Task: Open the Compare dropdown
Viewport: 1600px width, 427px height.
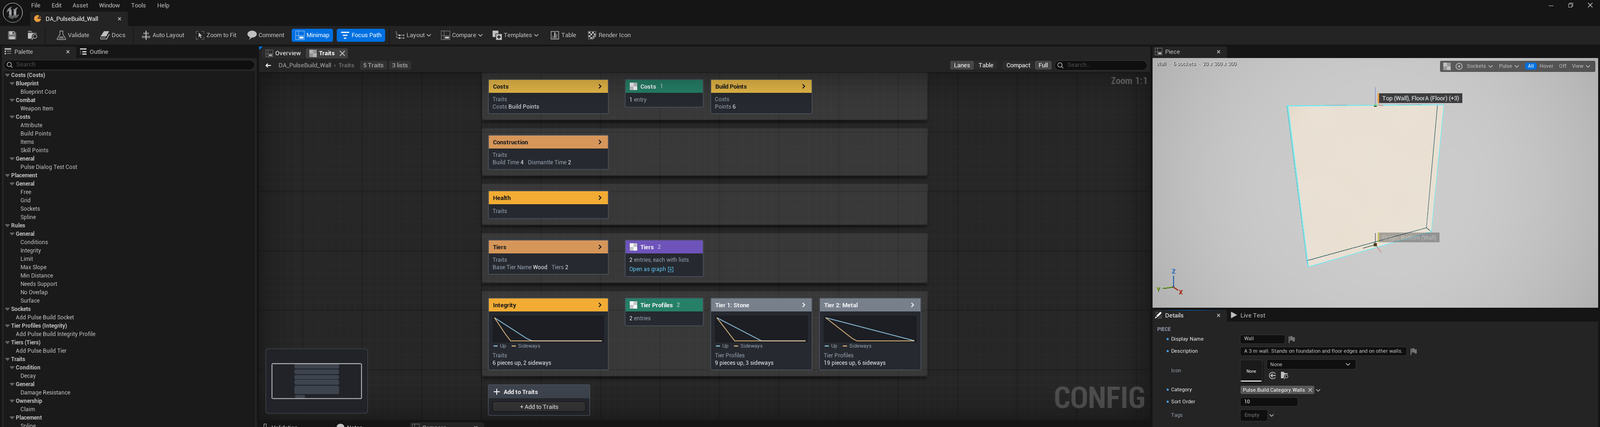Action: tap(463, 35)
